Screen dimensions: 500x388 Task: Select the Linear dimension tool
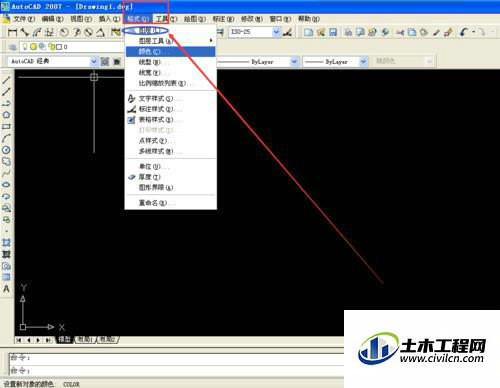point(12,32)
